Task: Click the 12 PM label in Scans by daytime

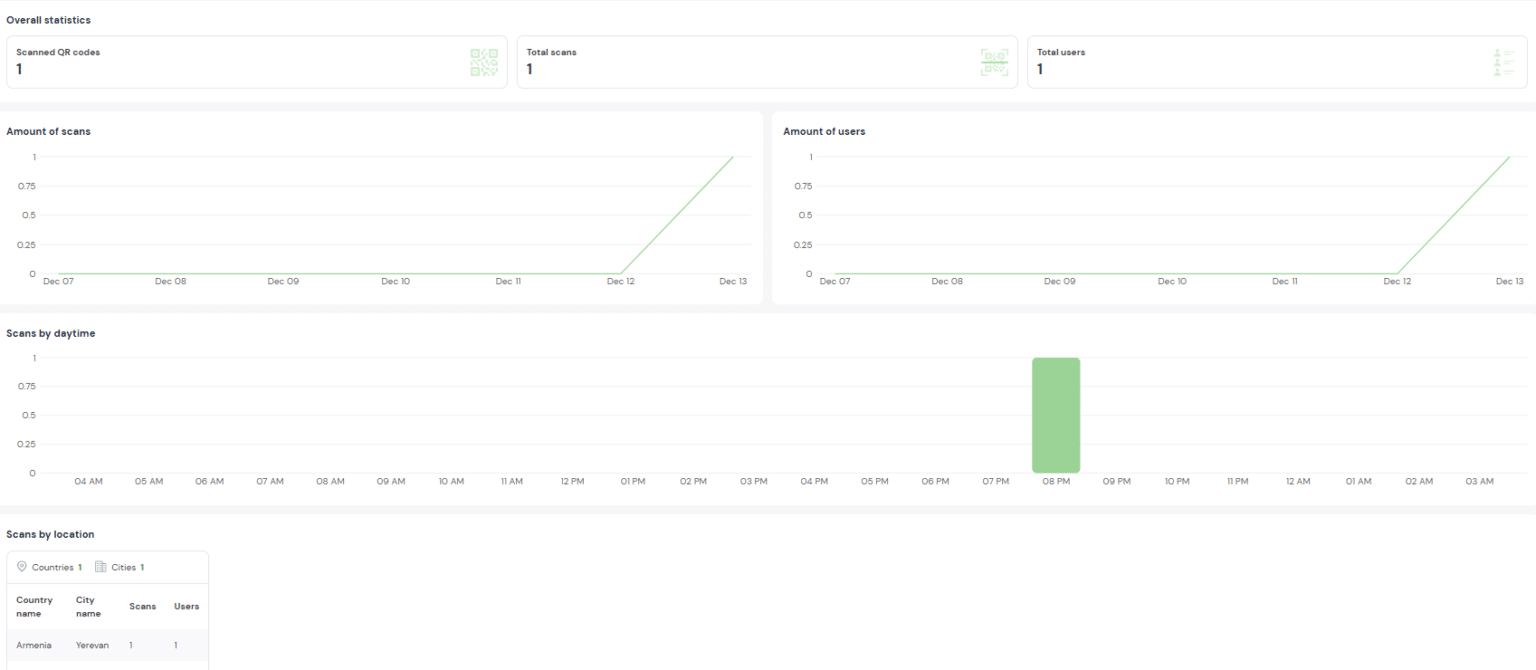Action: coord(572,481)
